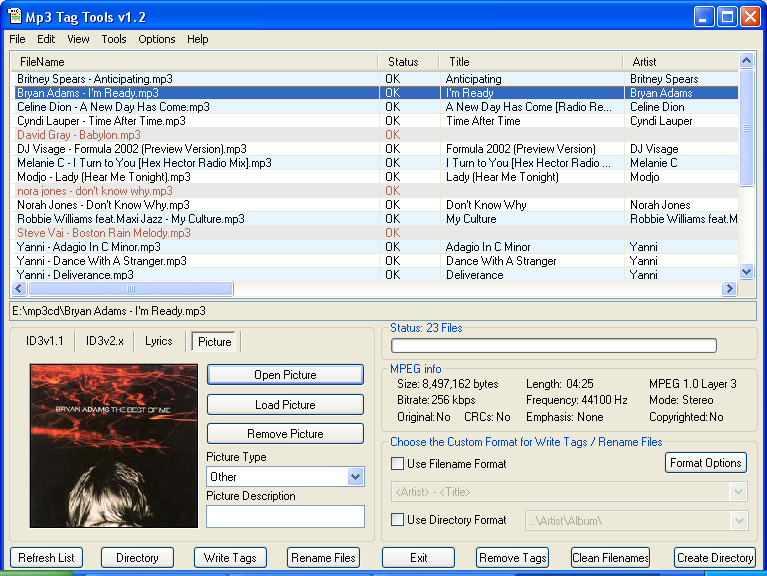Enable the Use Filename Format checkbox
Viewport: 767px width, 576px height.
pos(397,464)
